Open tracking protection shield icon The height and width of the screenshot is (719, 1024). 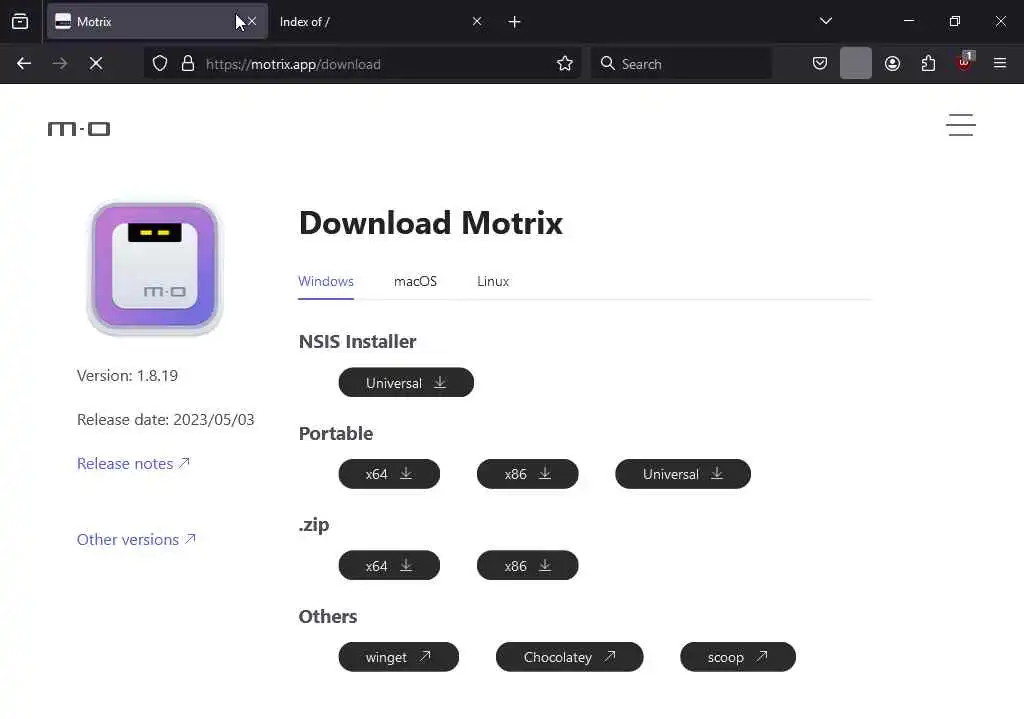(160, 63)
